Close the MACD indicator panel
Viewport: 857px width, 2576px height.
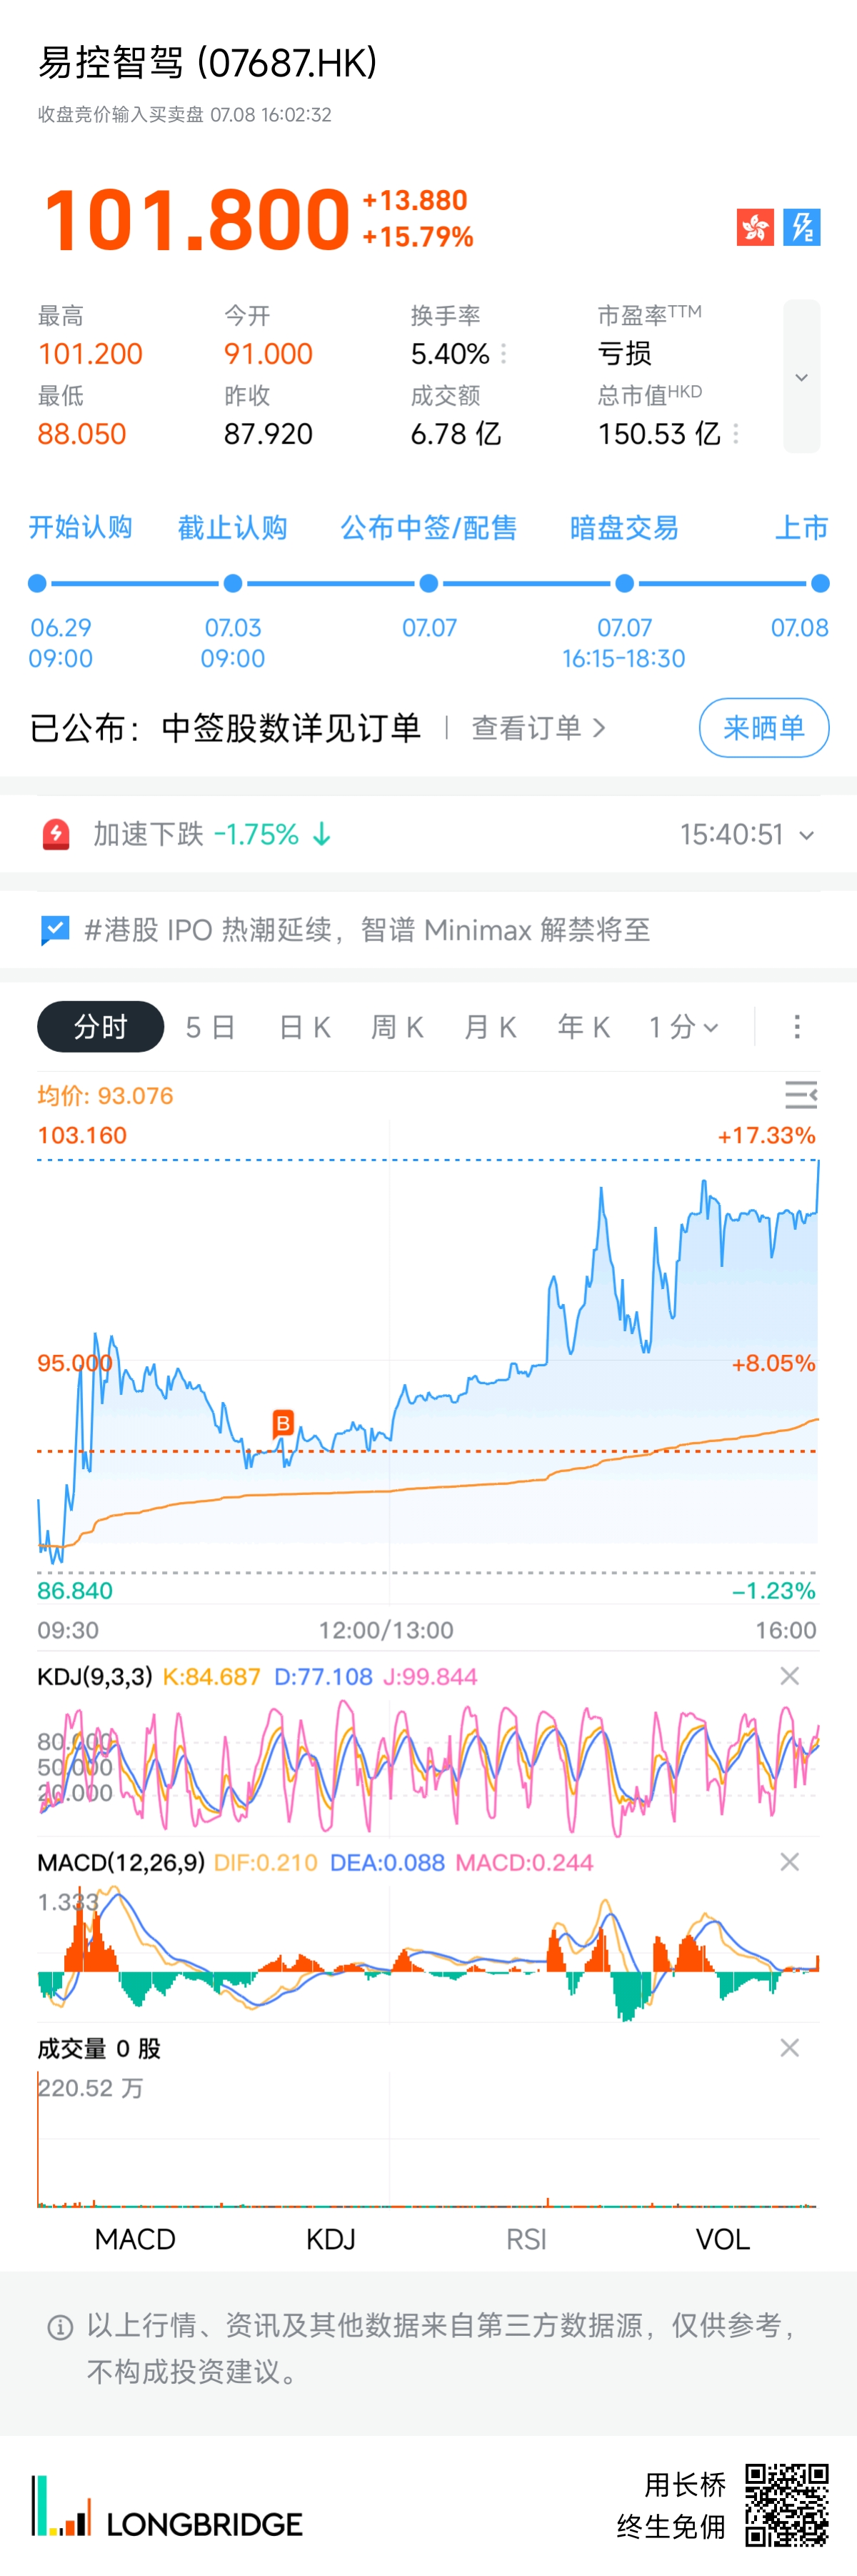point(789,1862)
